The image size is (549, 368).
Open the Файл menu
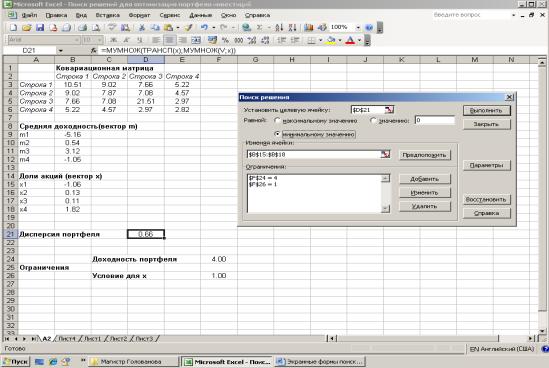tap(29, 15)
